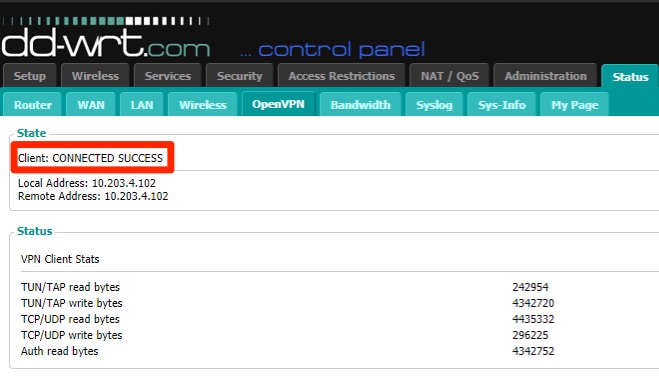Click the value 4342752

[533, 351]
